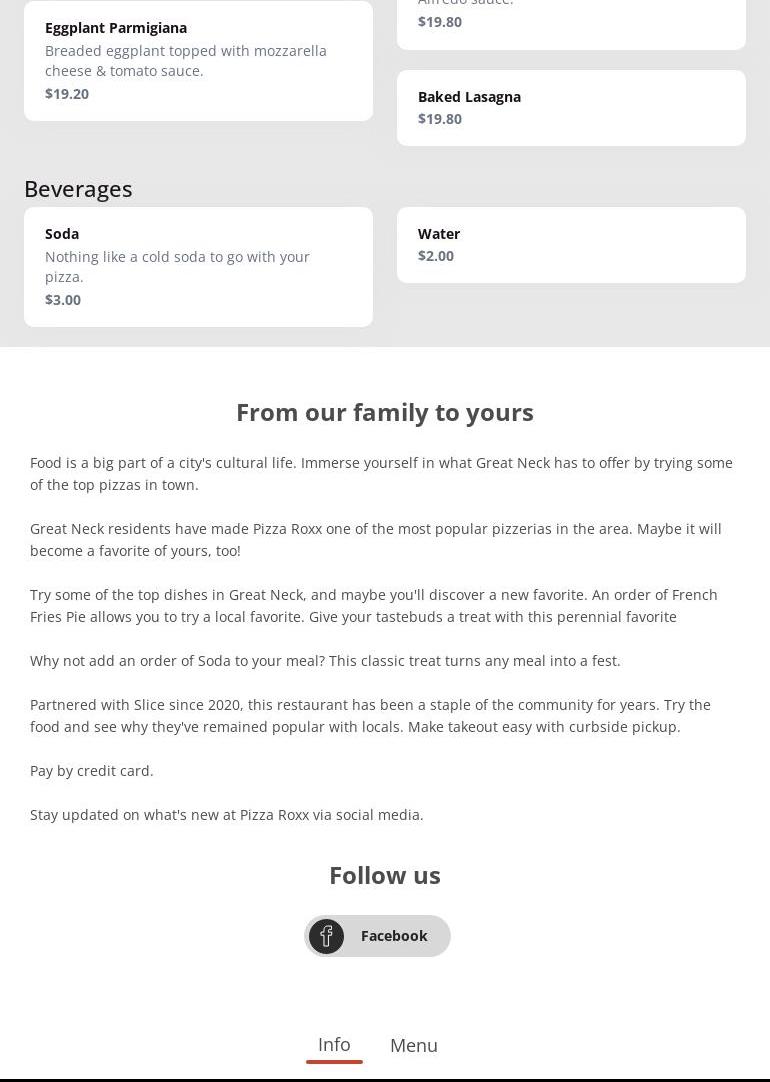Screen dimensions: 770x1082
Task: Click the Baked Lasagna $19.80 price
Action: pos(440,119)
